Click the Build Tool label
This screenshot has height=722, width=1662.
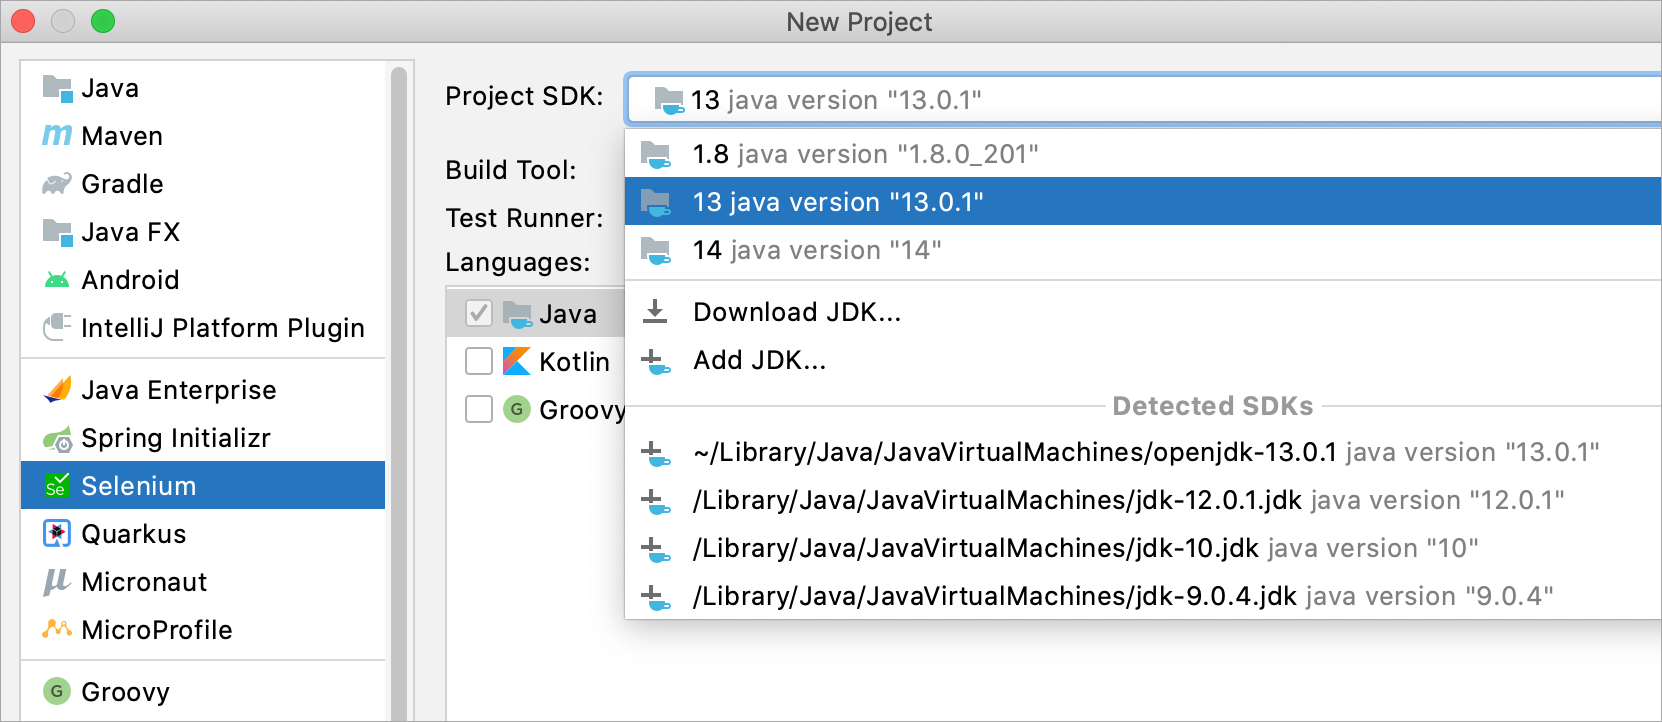pos(511,170)
